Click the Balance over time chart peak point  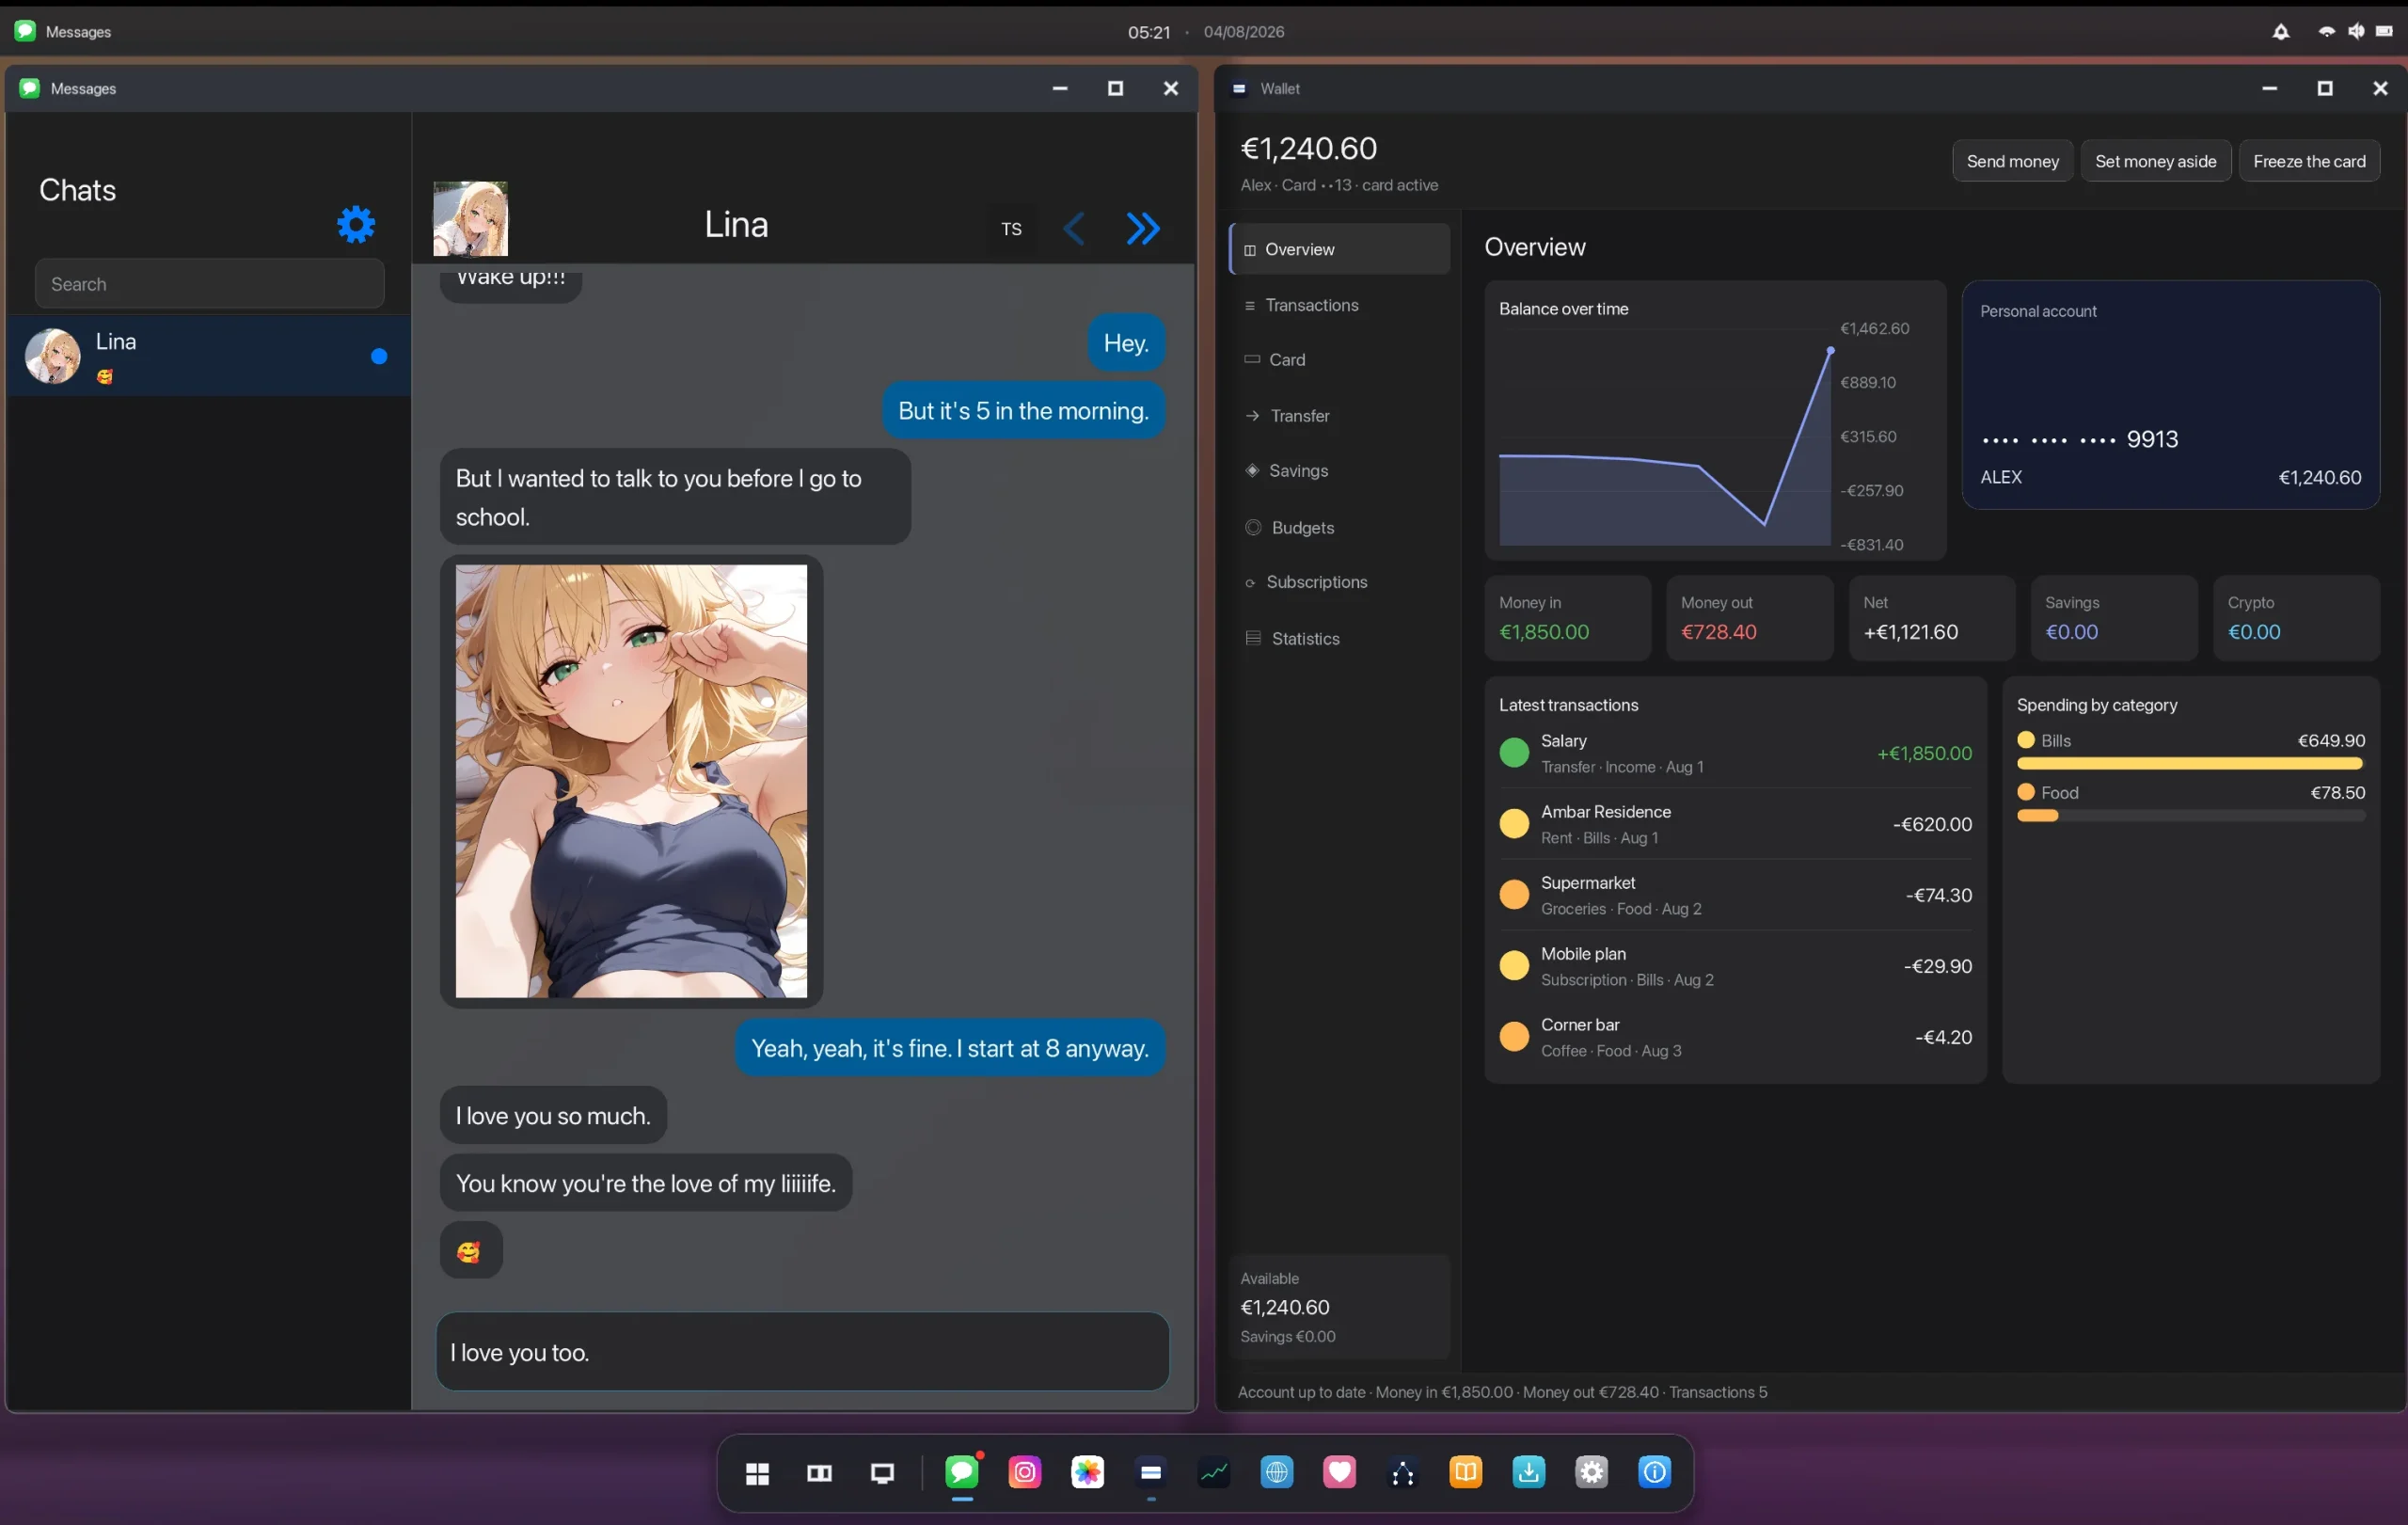click(1830, 351)
